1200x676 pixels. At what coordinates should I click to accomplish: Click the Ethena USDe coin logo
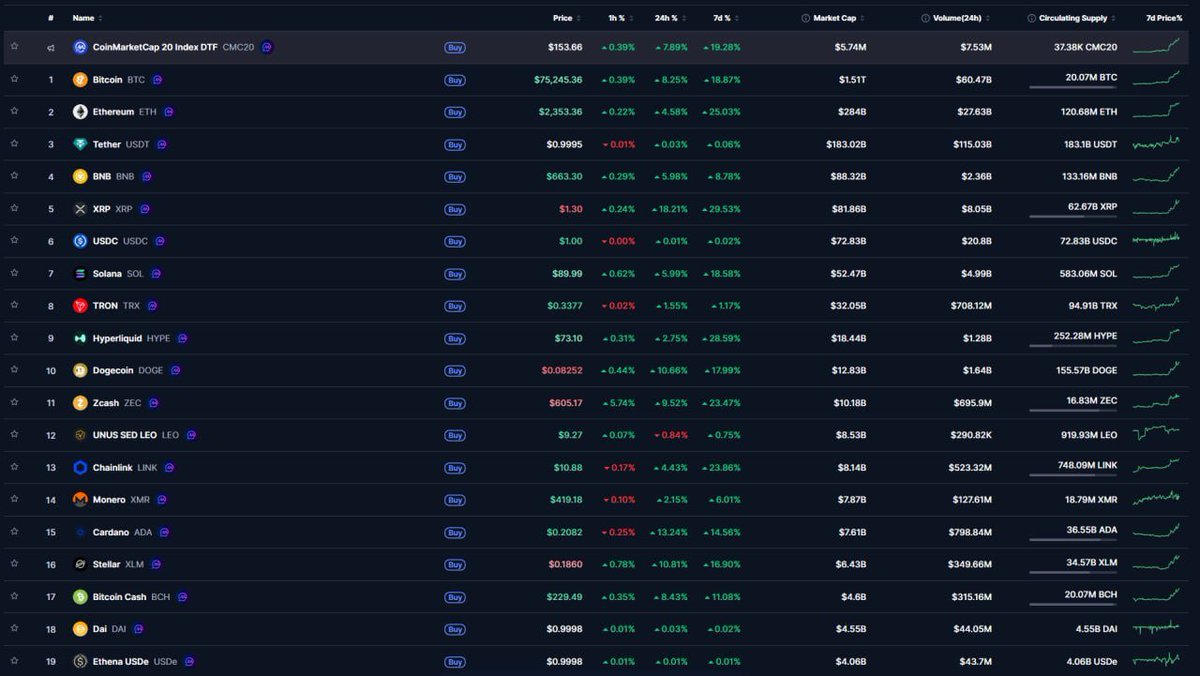(x=80, y=661)
